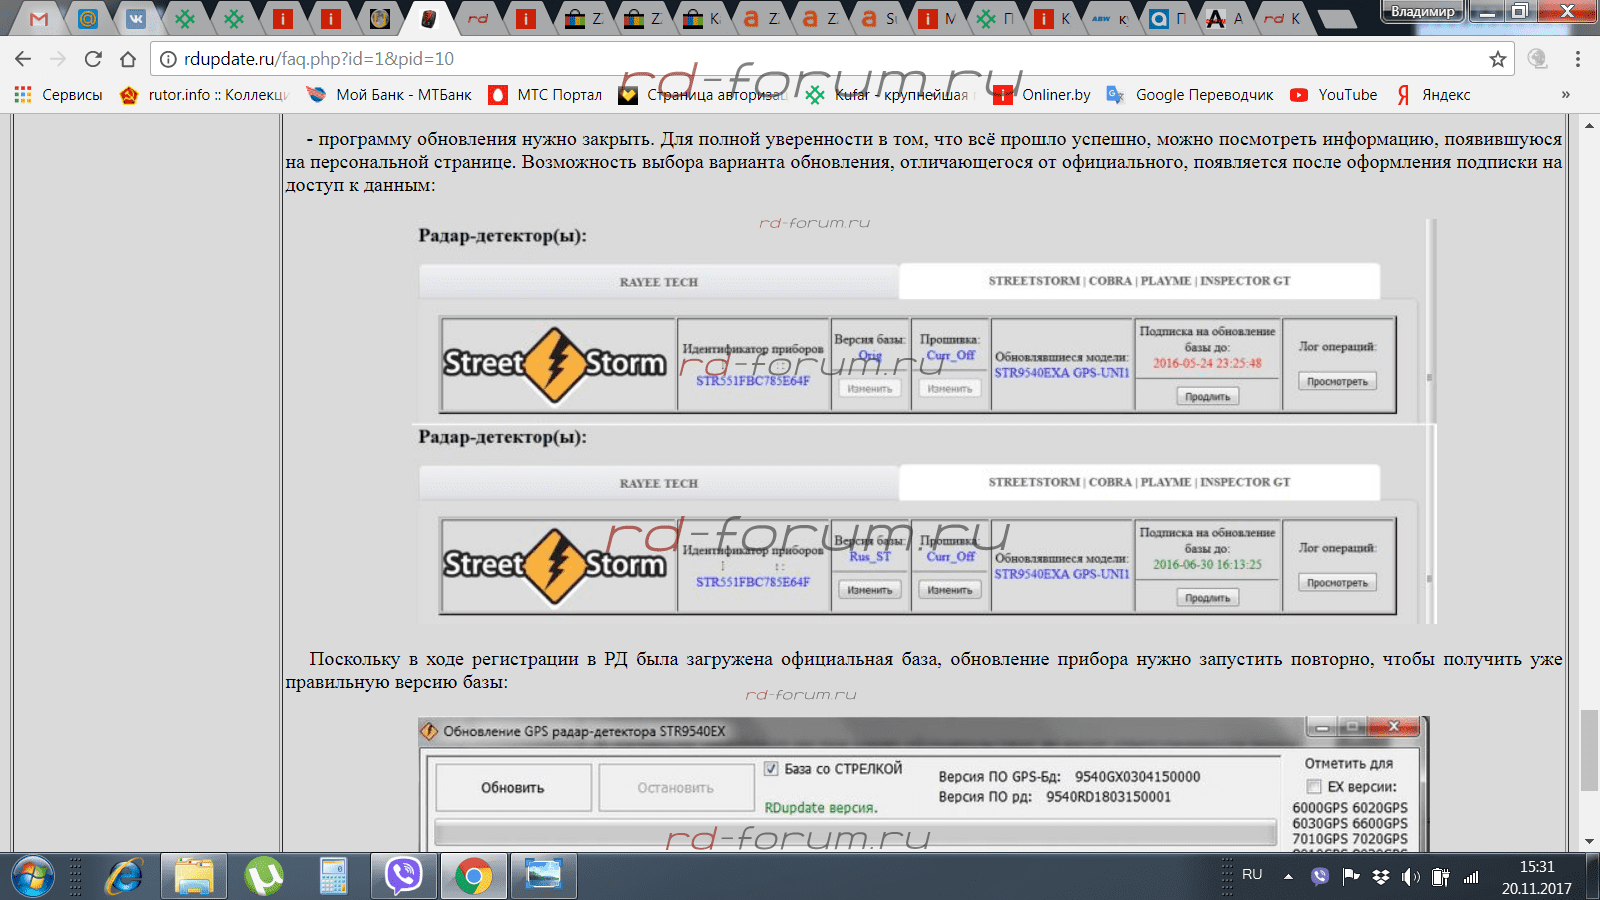
Task: Click the page scrollbar up arrow
Action: coord(1589,126)
